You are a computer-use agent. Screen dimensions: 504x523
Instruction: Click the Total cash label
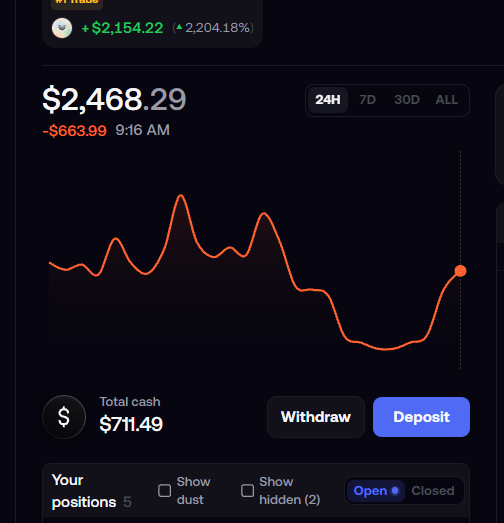click(x=130, y=402)
